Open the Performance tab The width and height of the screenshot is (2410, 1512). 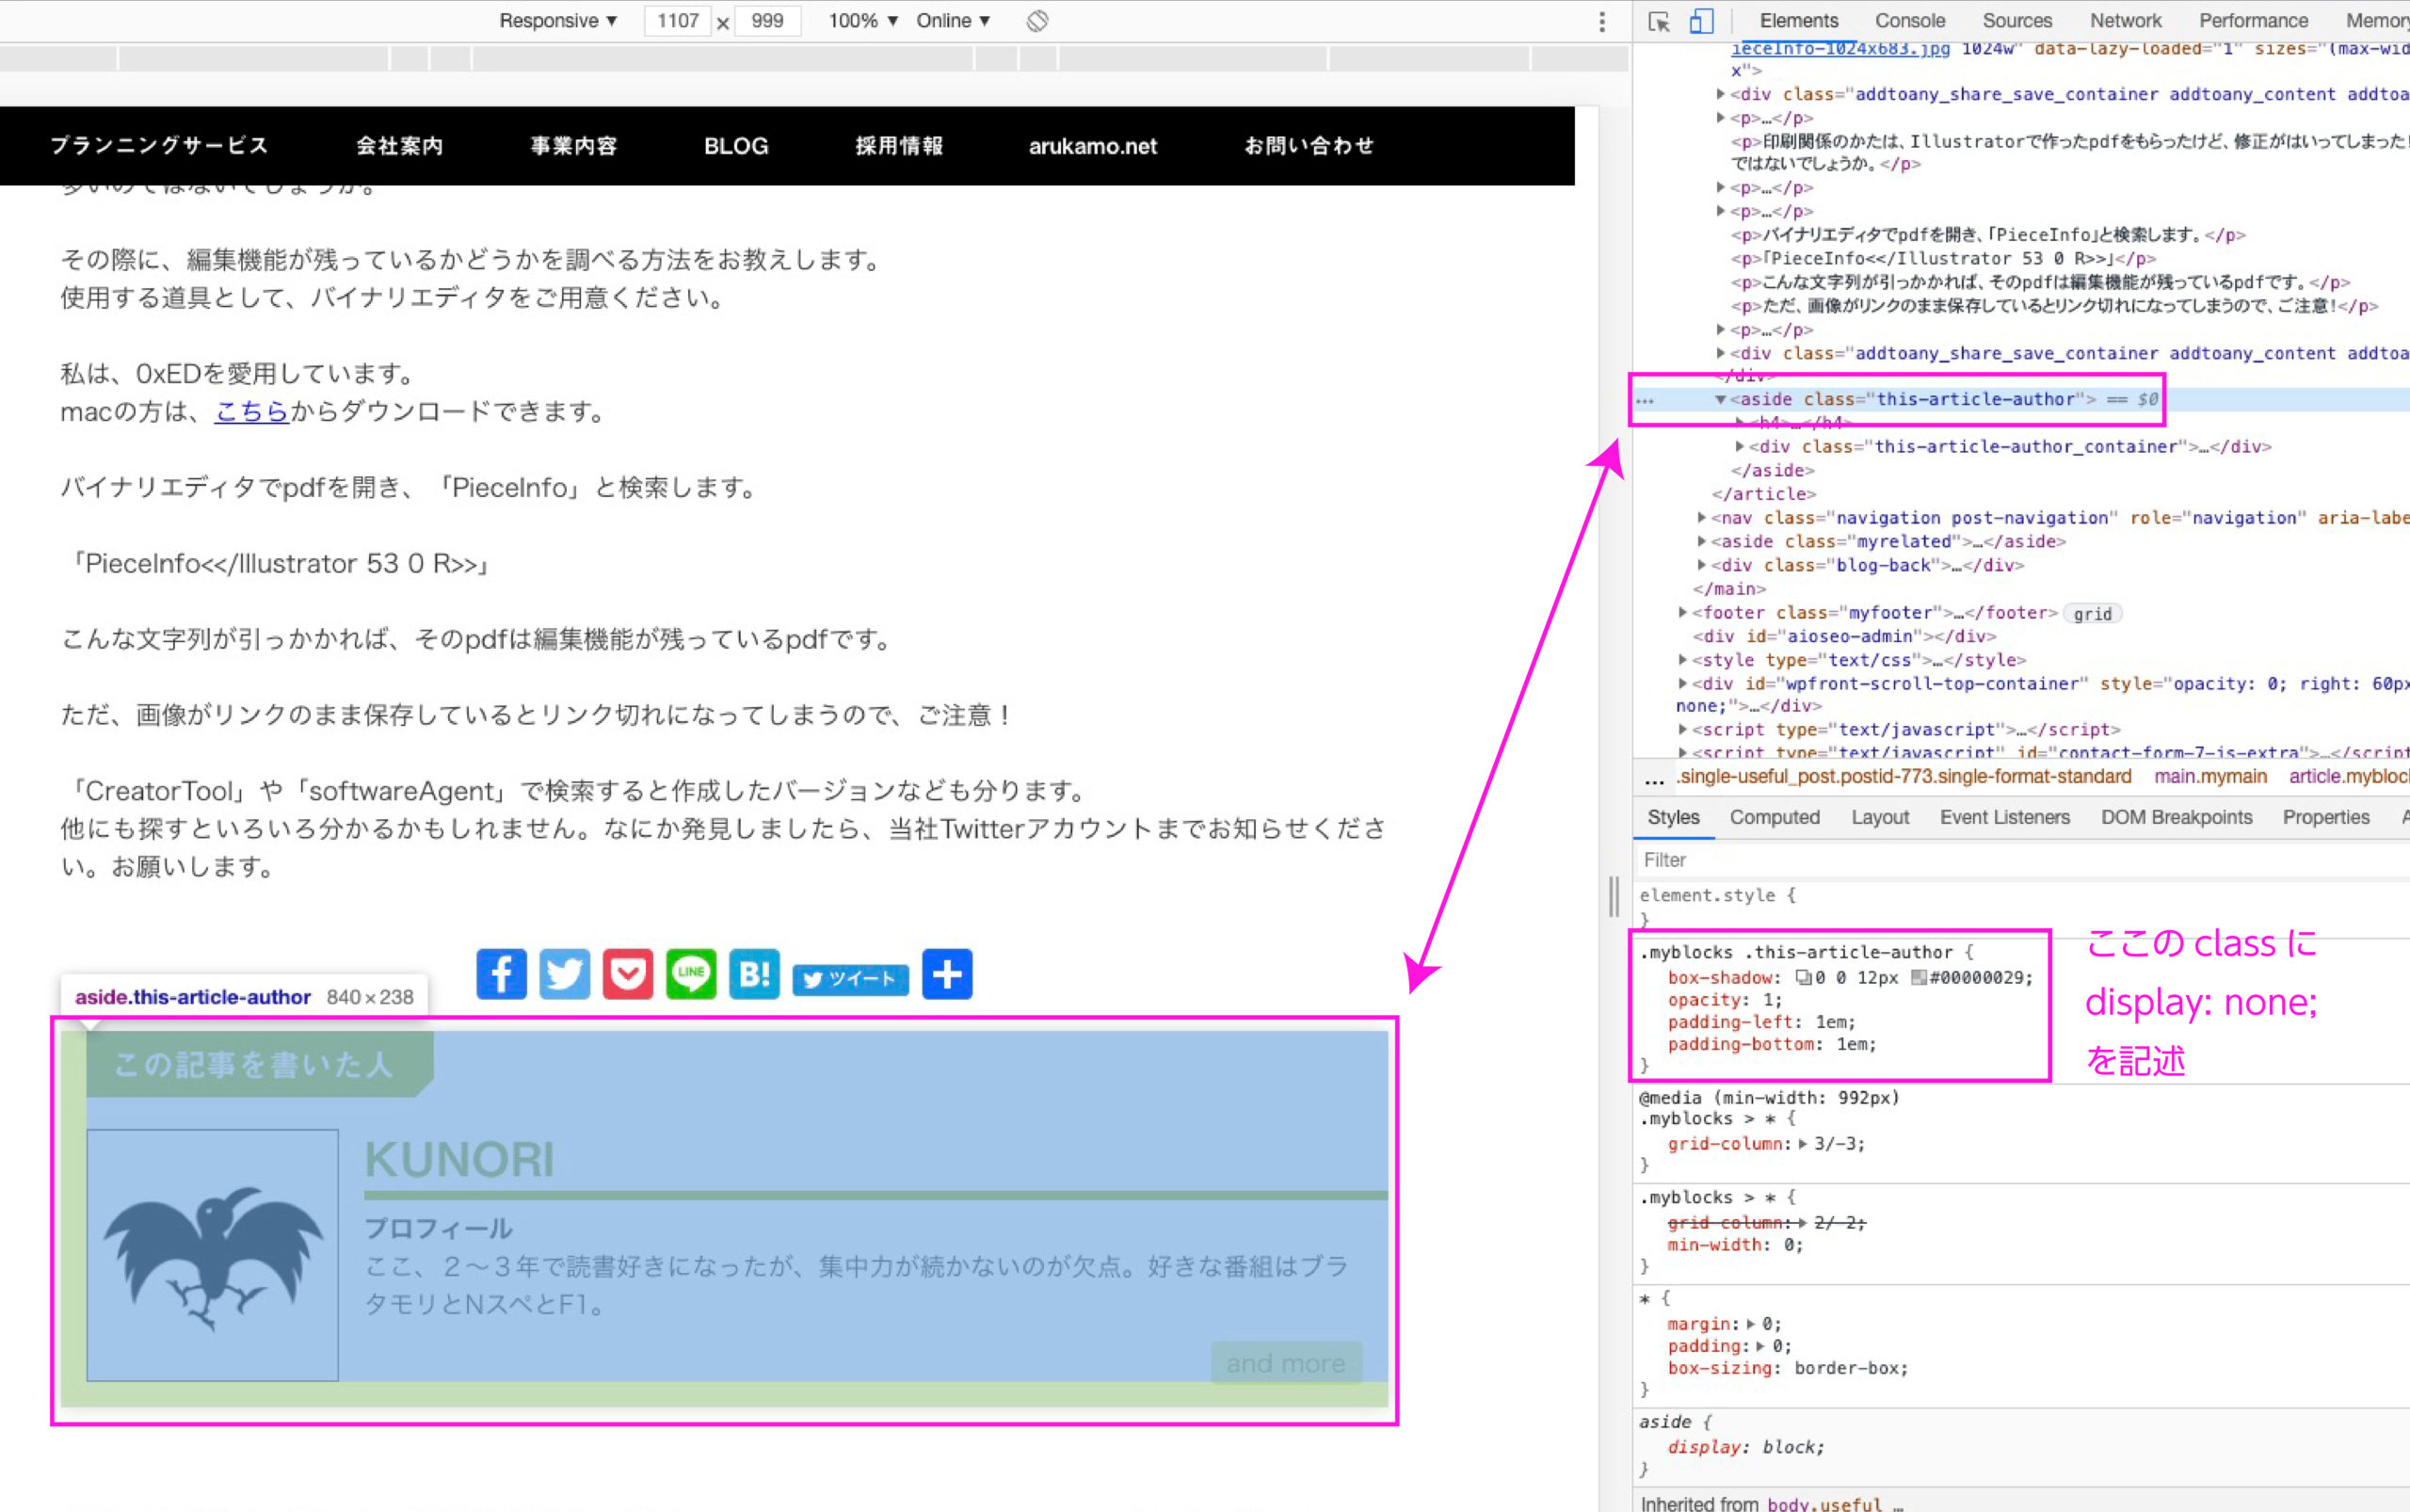pos(2253,21)
